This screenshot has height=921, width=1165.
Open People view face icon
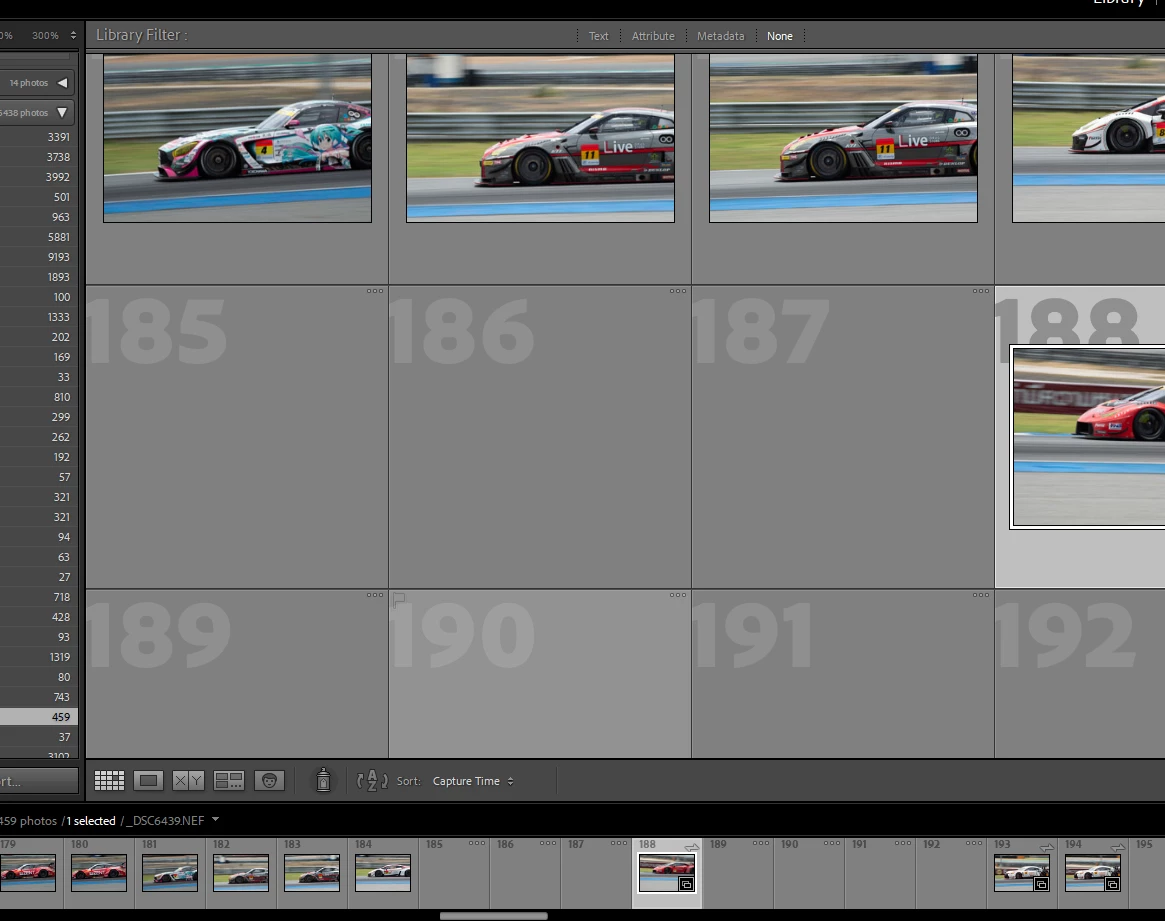pyautogui.click(x=269, y=781)
